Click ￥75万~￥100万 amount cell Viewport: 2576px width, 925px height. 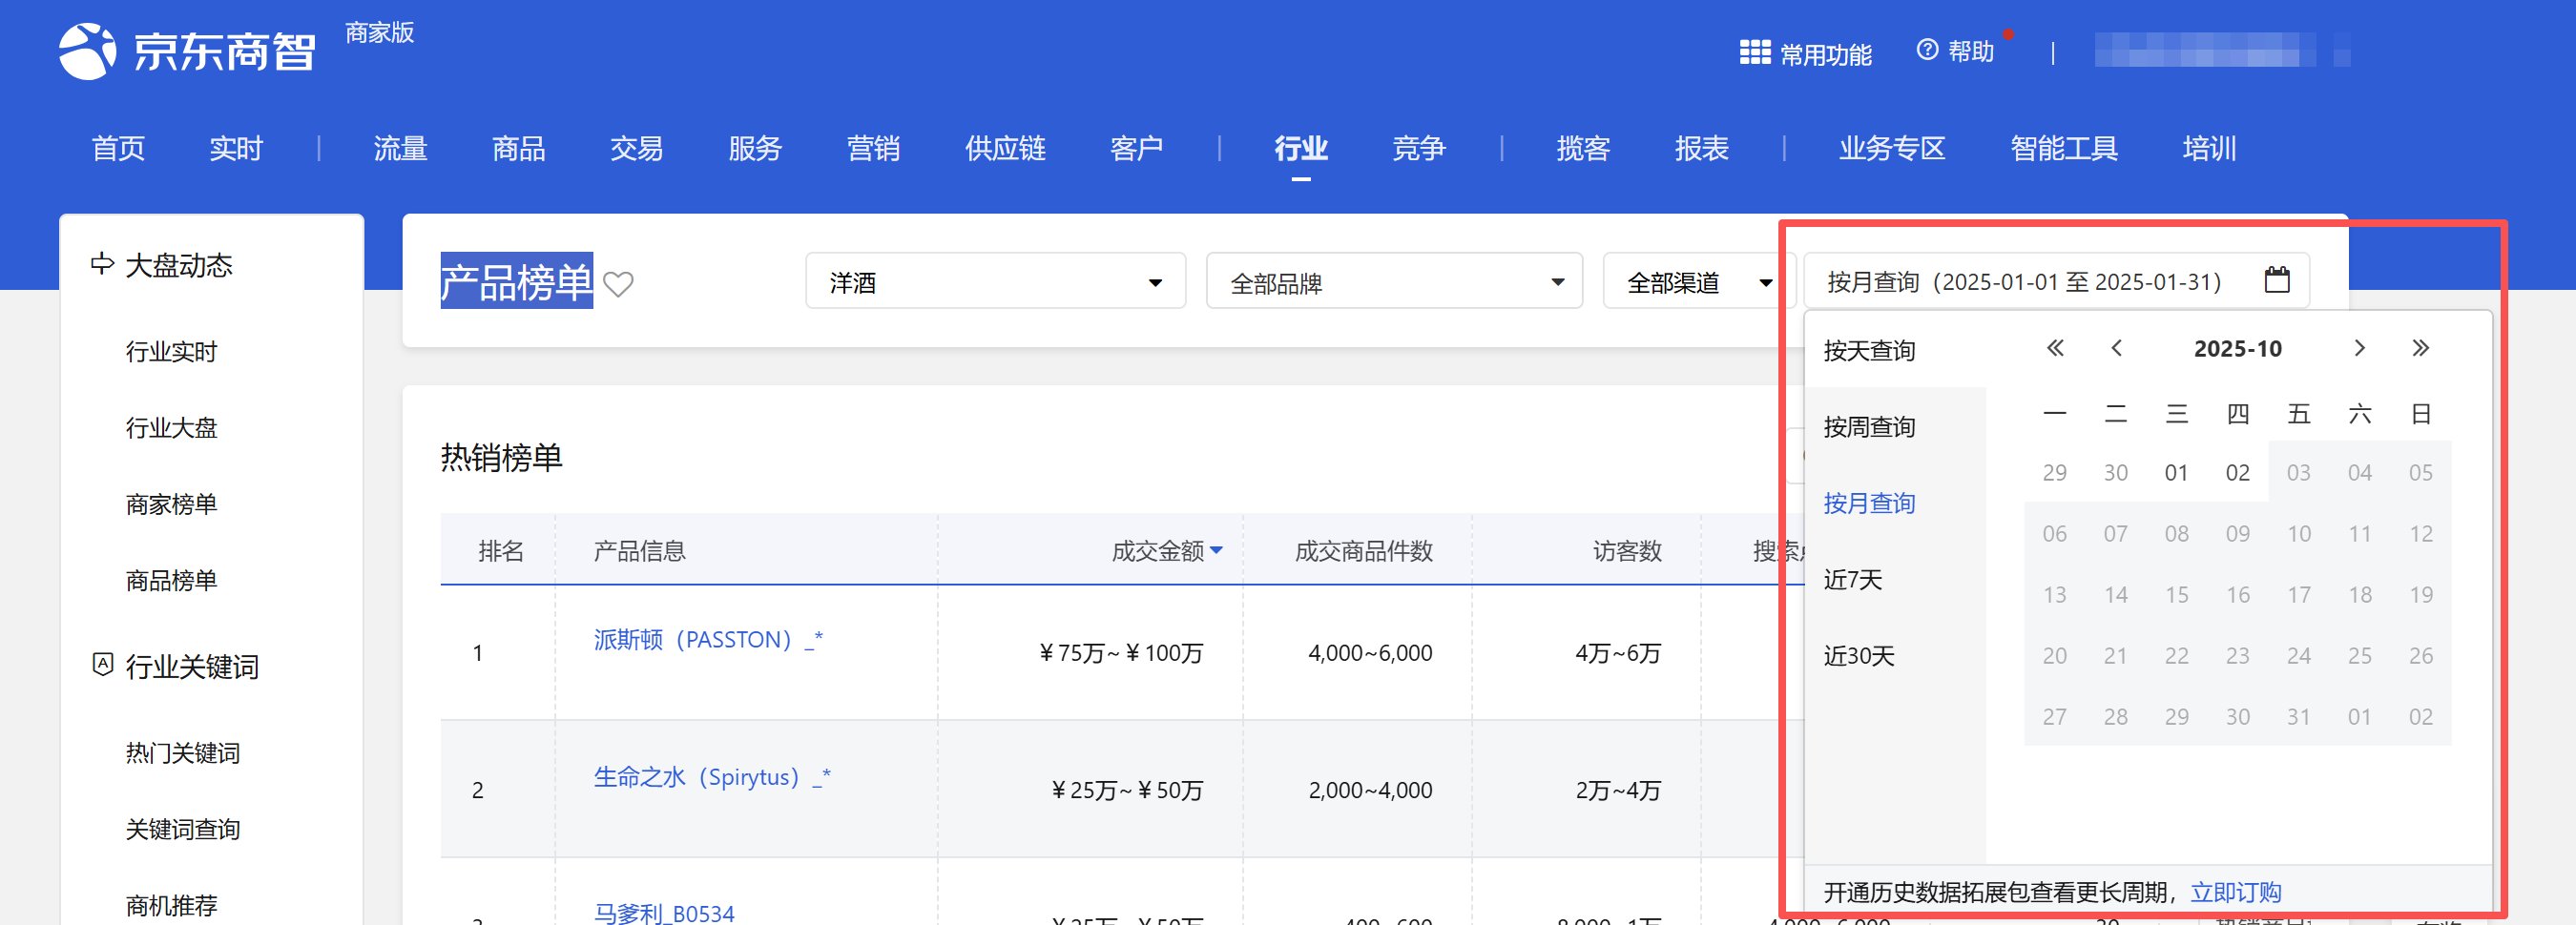point(1121,653)
